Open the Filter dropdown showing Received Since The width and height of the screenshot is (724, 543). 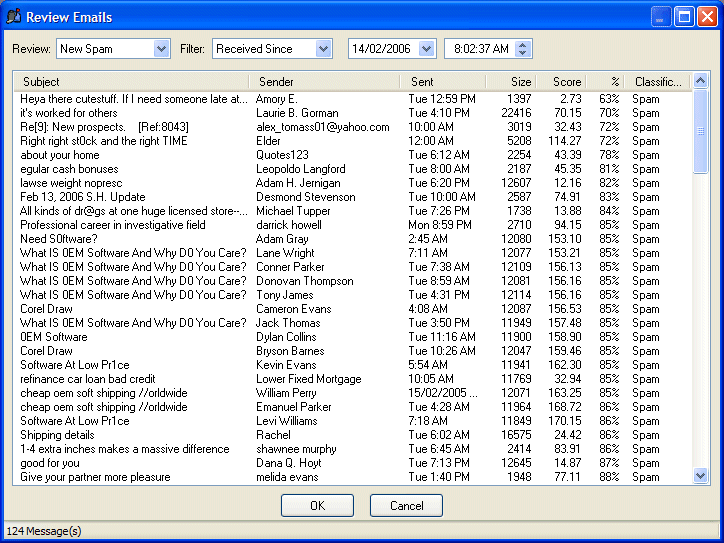(323, 48)
